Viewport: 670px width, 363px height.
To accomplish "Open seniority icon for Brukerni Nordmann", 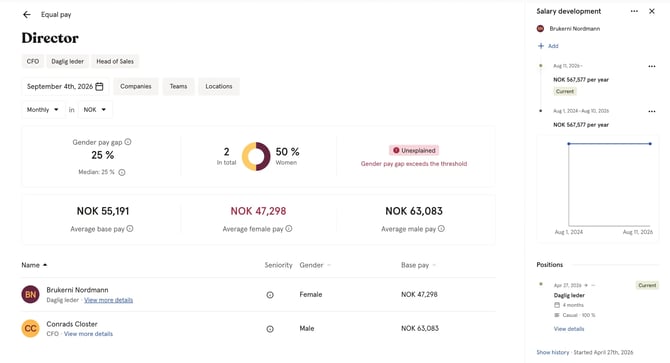I will click(270, 295).
